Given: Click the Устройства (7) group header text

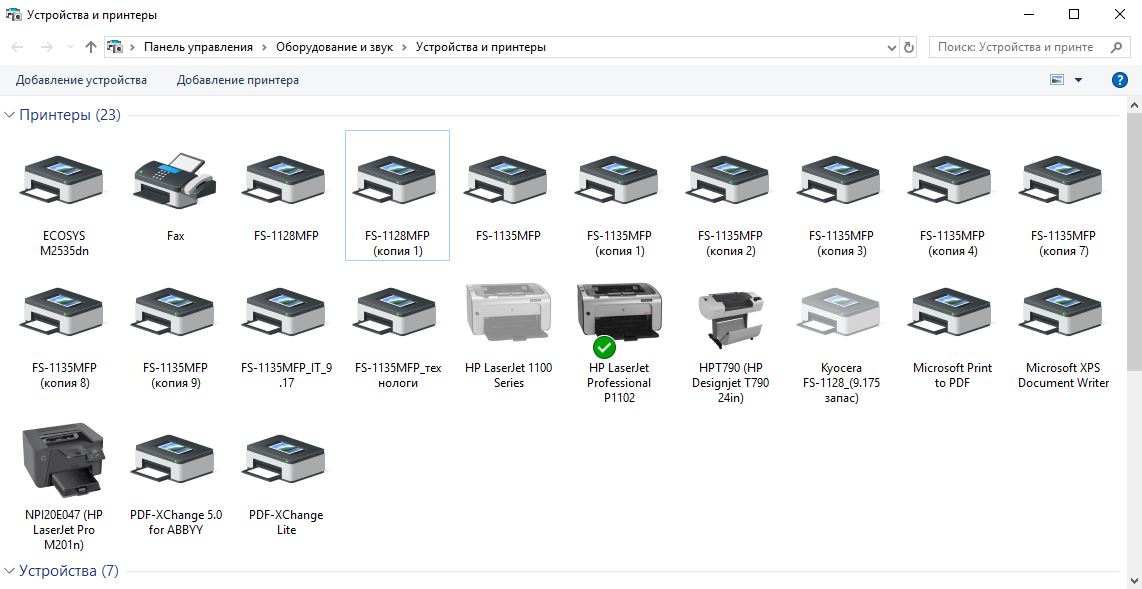Looking at the screenshot, I should coord(68,571).
